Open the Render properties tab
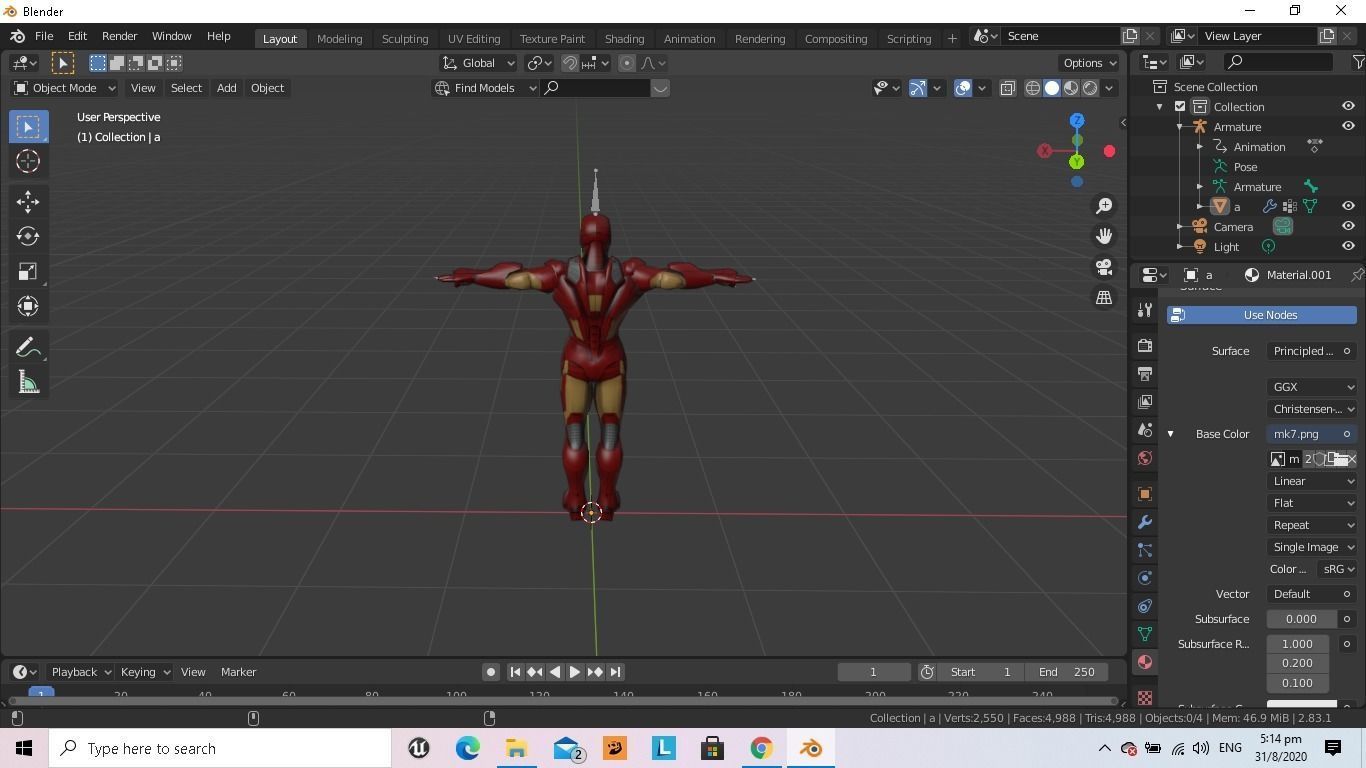Screen dimensions: 1366x768 [1145, 345]
